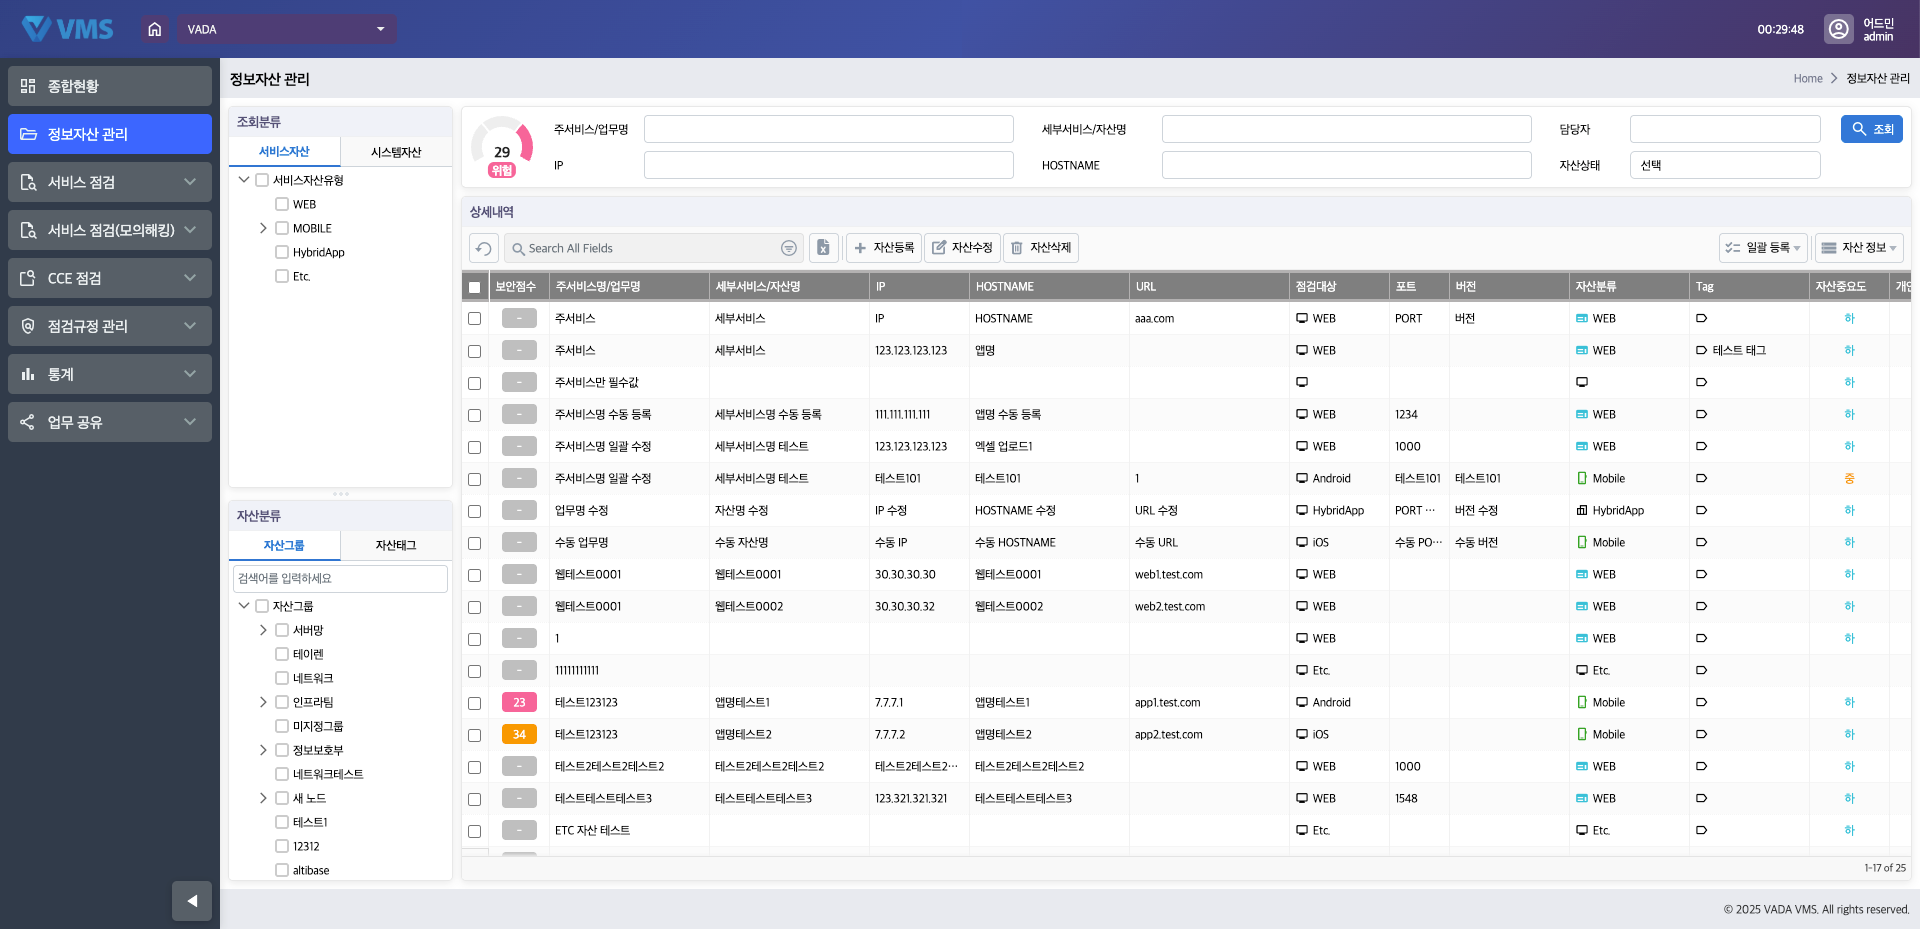Click the 자산수정 button
Image resolution: width=1920 pixels, height=929 pixels.
coord(962,248)
